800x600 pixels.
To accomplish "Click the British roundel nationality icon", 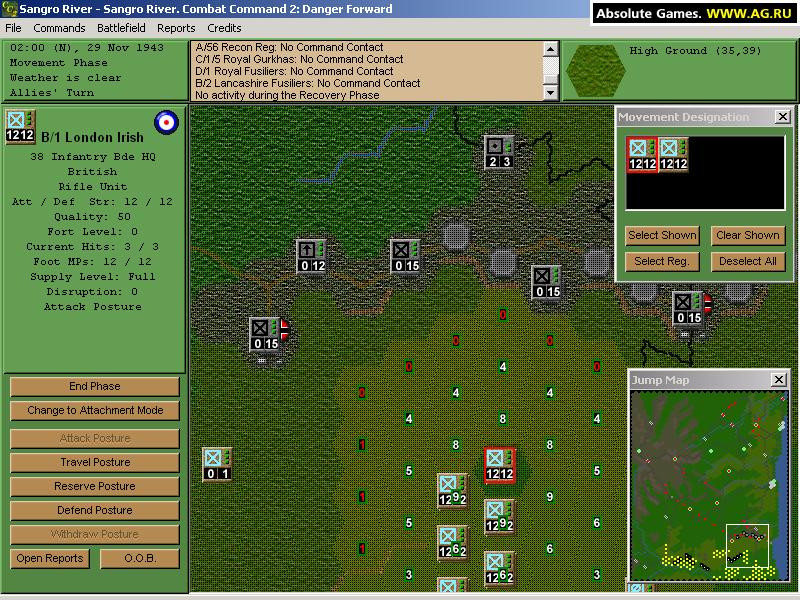I will pyautogui.click(x=166, y=122).
